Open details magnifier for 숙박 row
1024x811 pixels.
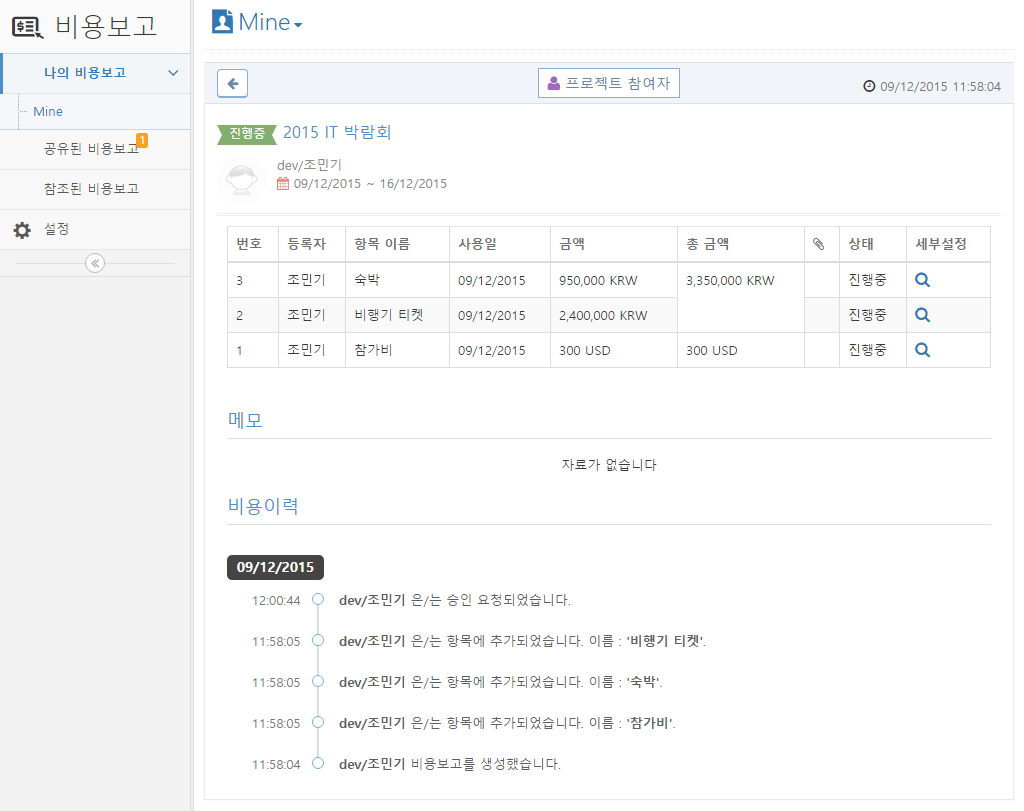923,280
